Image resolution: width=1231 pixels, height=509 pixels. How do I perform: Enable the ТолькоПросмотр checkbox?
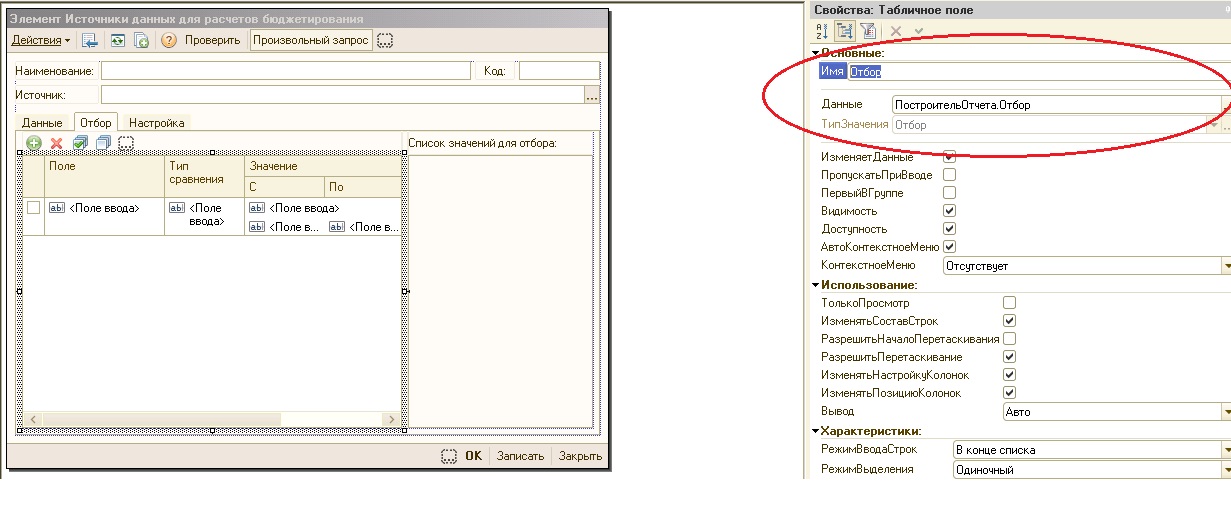1009,302
